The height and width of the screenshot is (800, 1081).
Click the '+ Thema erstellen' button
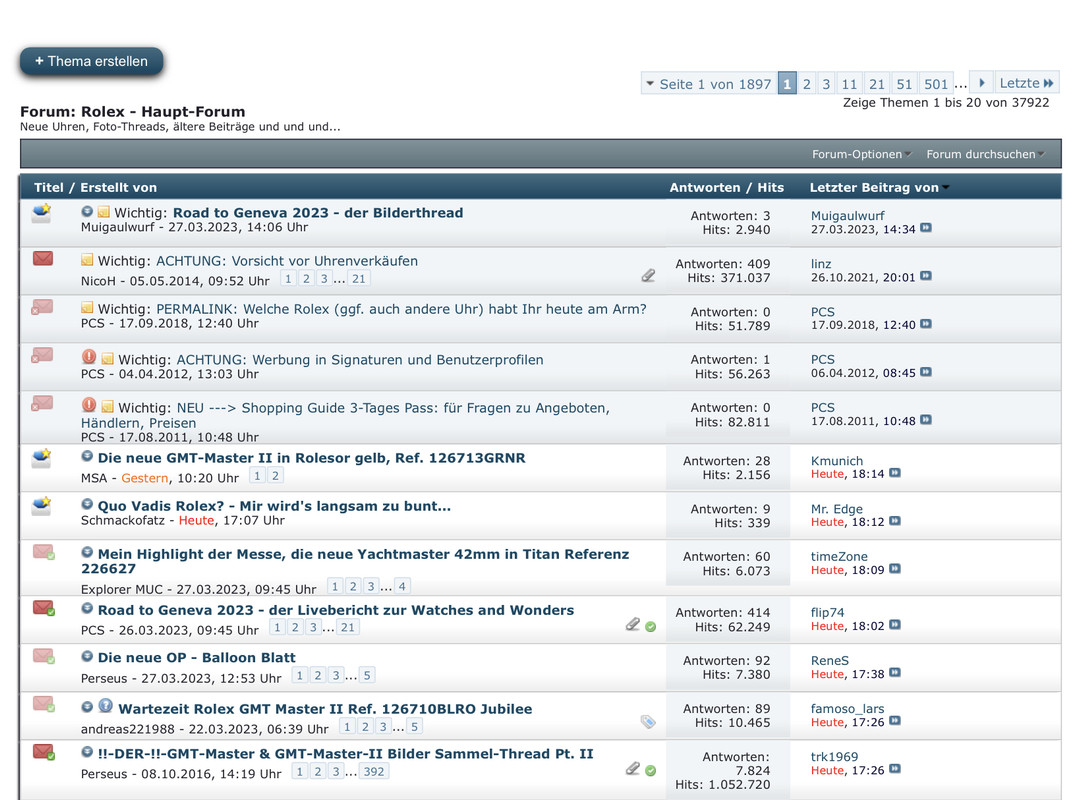pos(91,61)
